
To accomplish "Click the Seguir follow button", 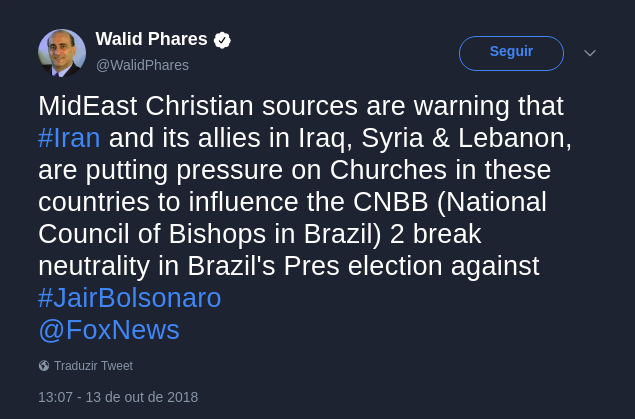I will tap(511, 53).
